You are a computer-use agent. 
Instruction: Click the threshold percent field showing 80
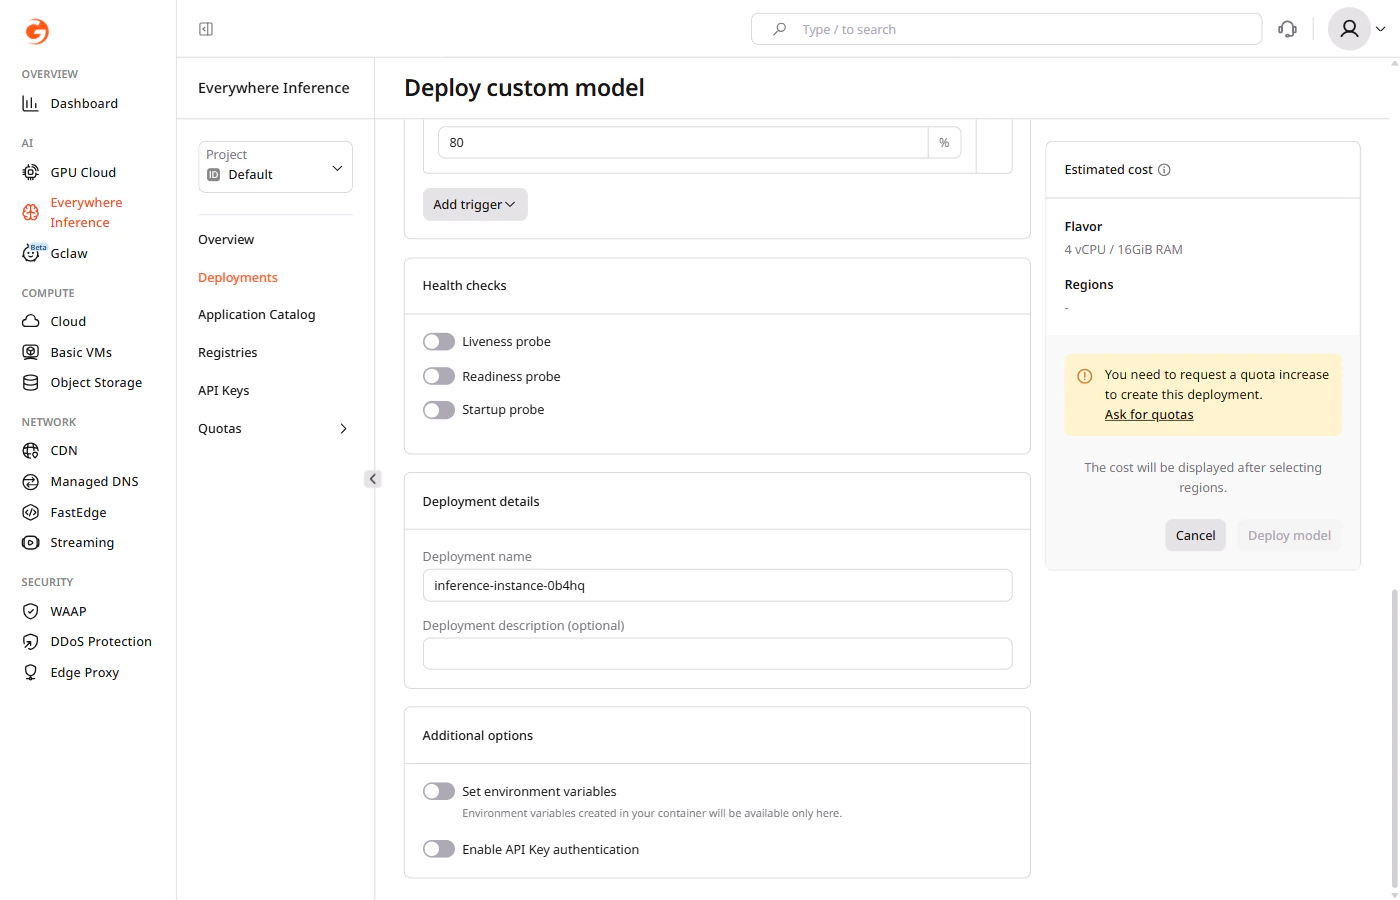tap(684, 142)
